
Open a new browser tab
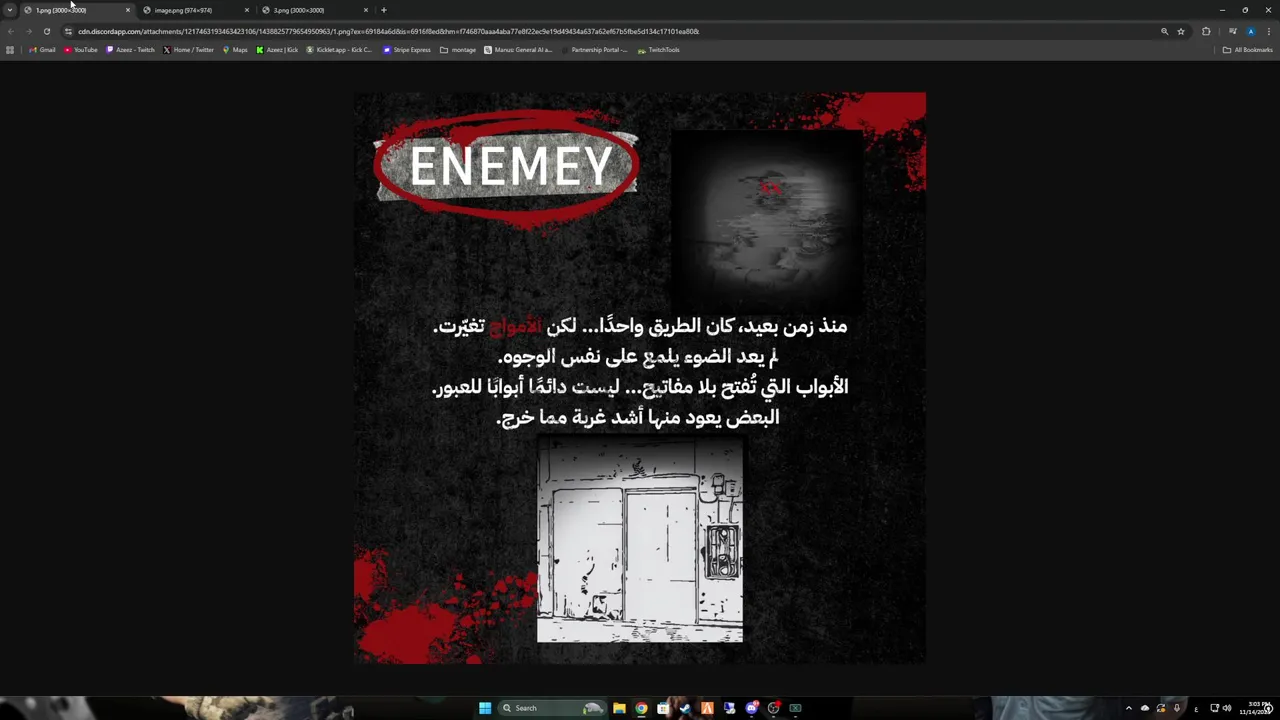pyautogui.click(x=384, y=10)
